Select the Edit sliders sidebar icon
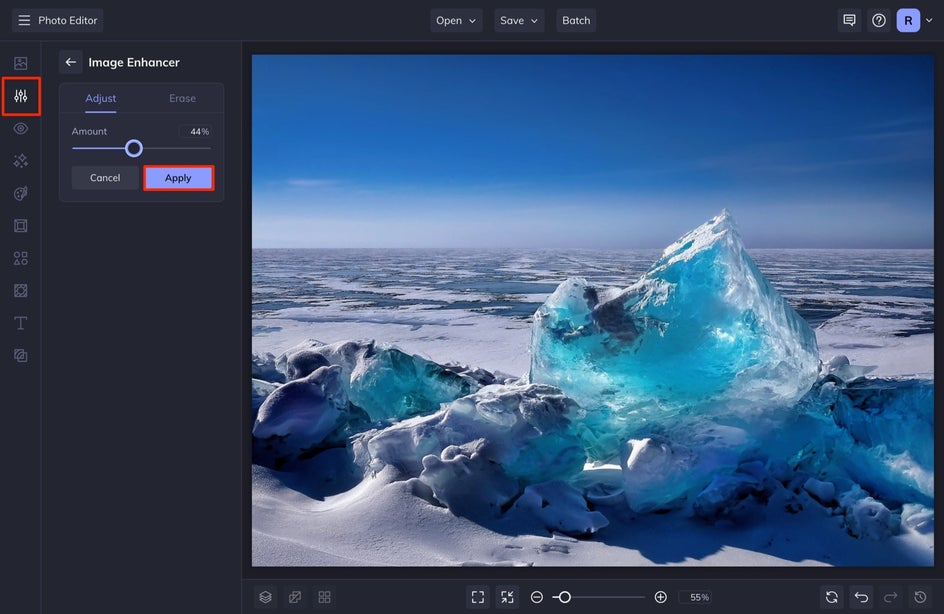Image resolution: width=944 pixels, height=614 pixels. [x=20, y=96]
